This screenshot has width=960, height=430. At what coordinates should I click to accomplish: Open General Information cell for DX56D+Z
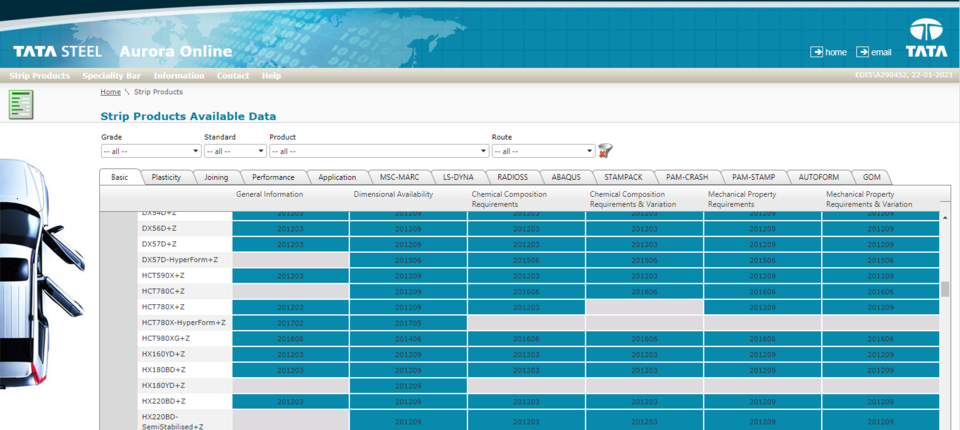point(291,229)
